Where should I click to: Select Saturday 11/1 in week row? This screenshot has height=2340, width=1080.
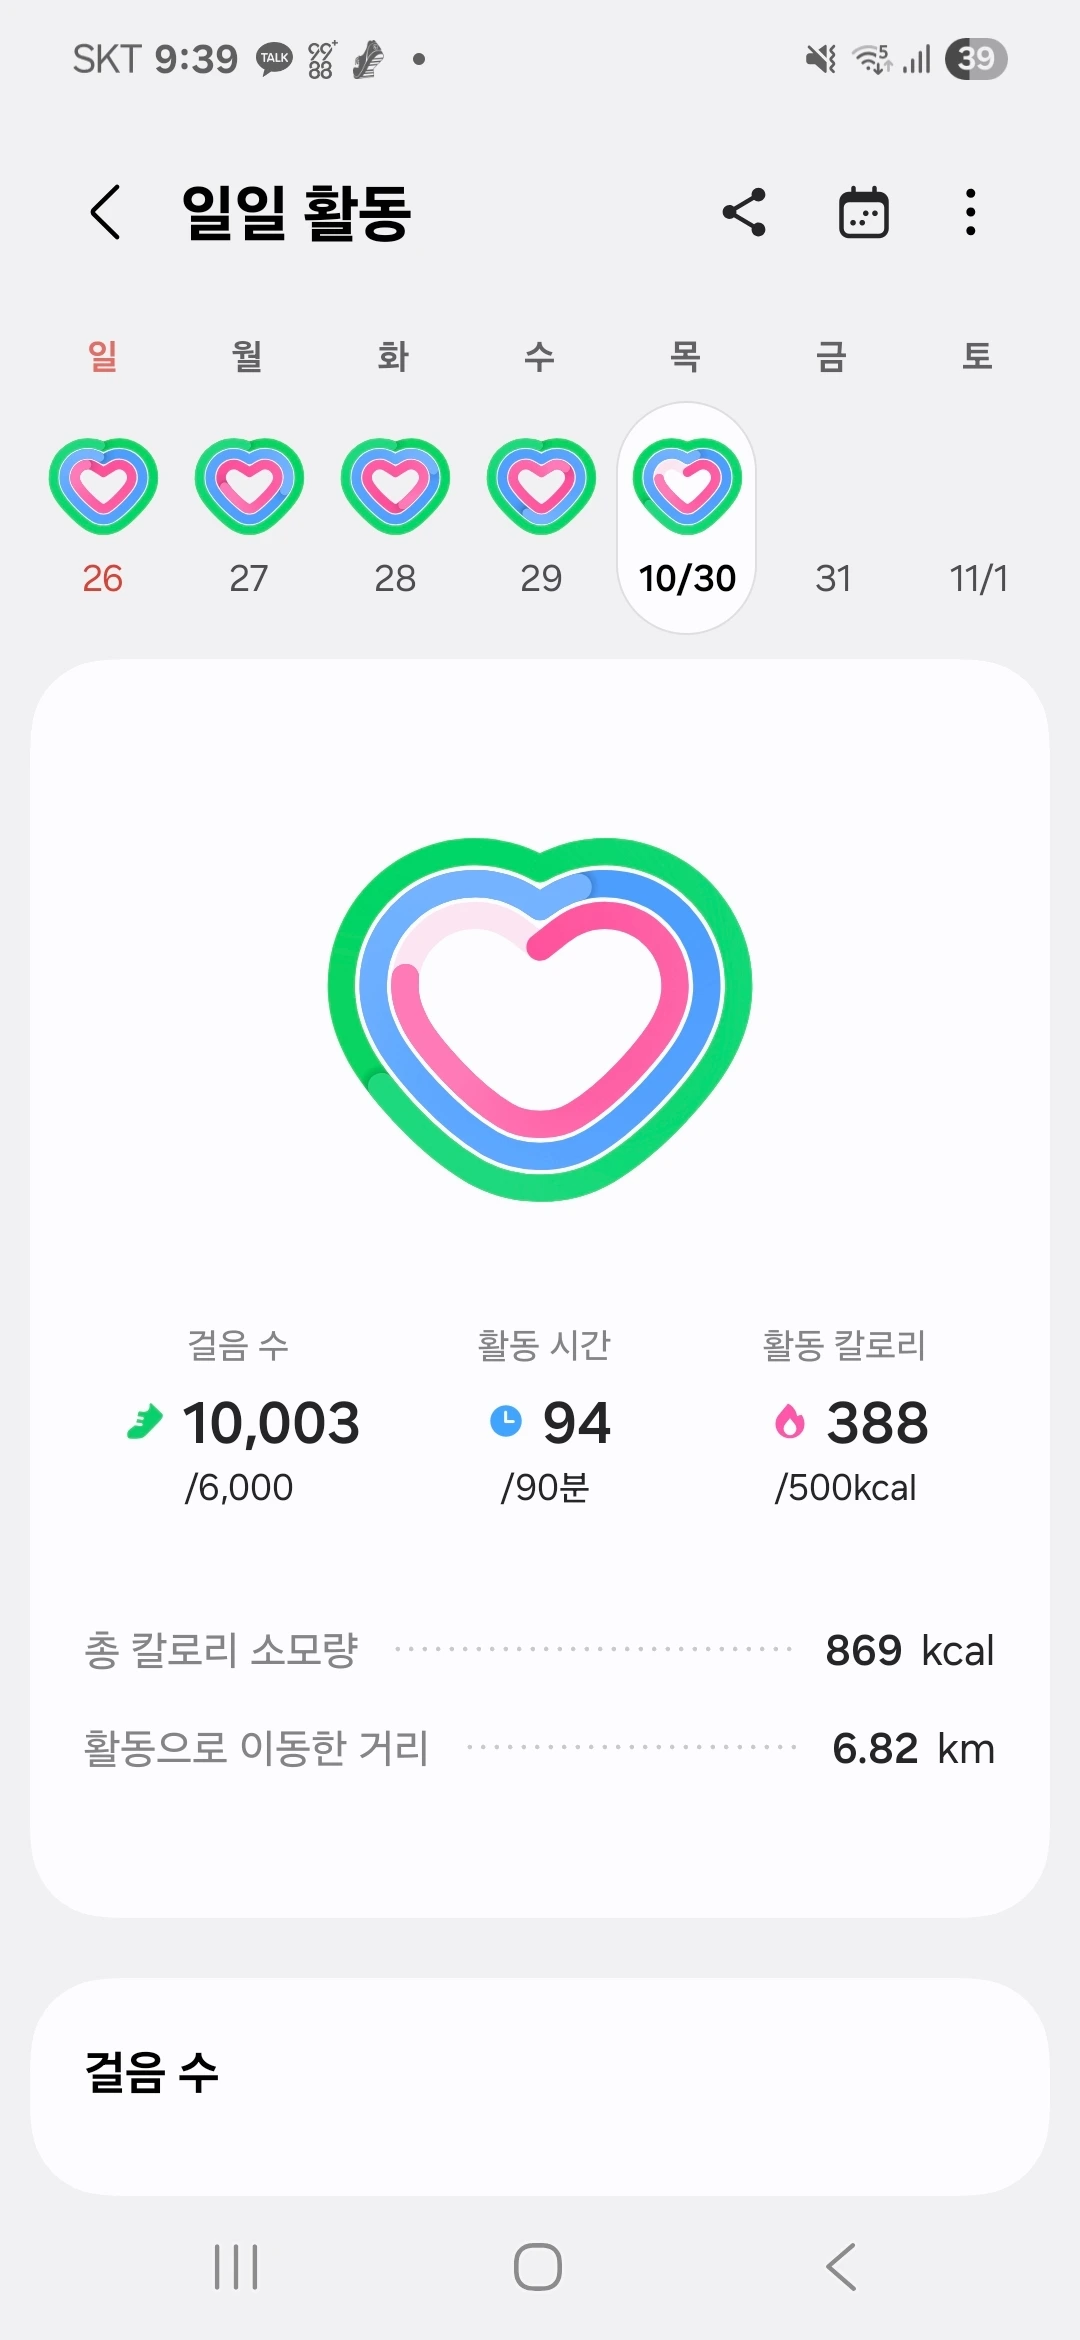(978, 578)
